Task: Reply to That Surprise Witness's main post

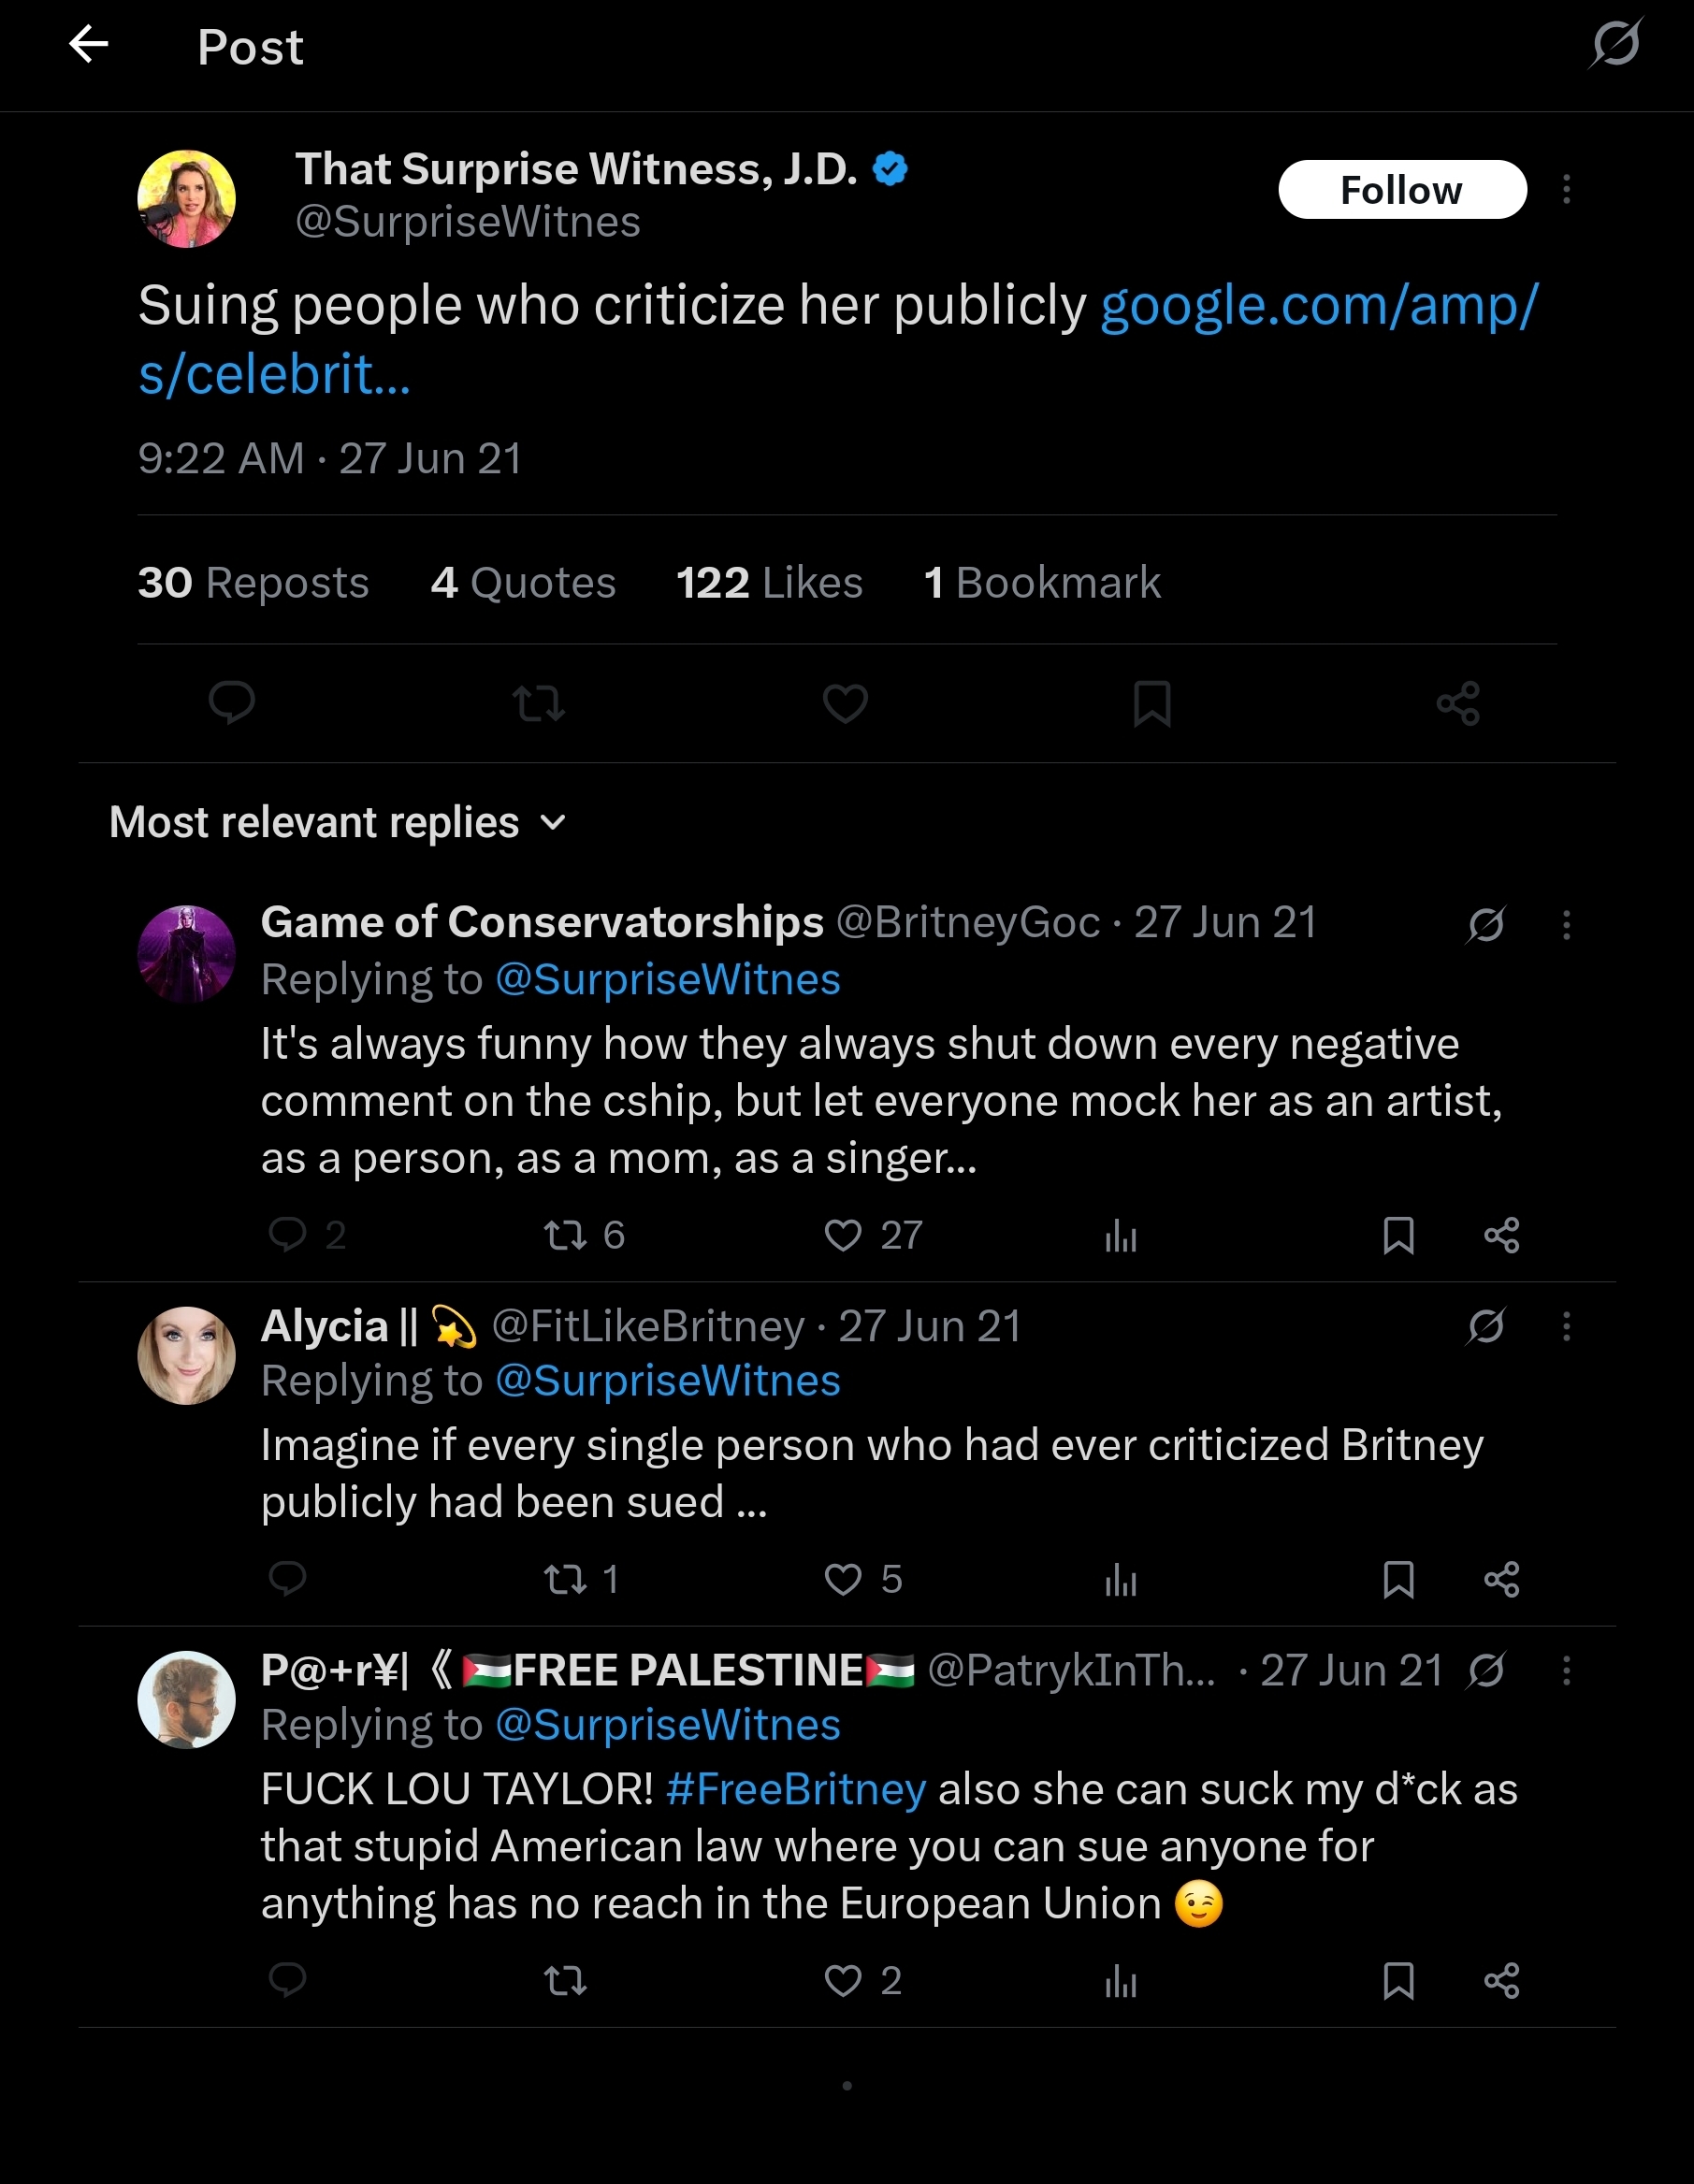Action: pos(232,702)
